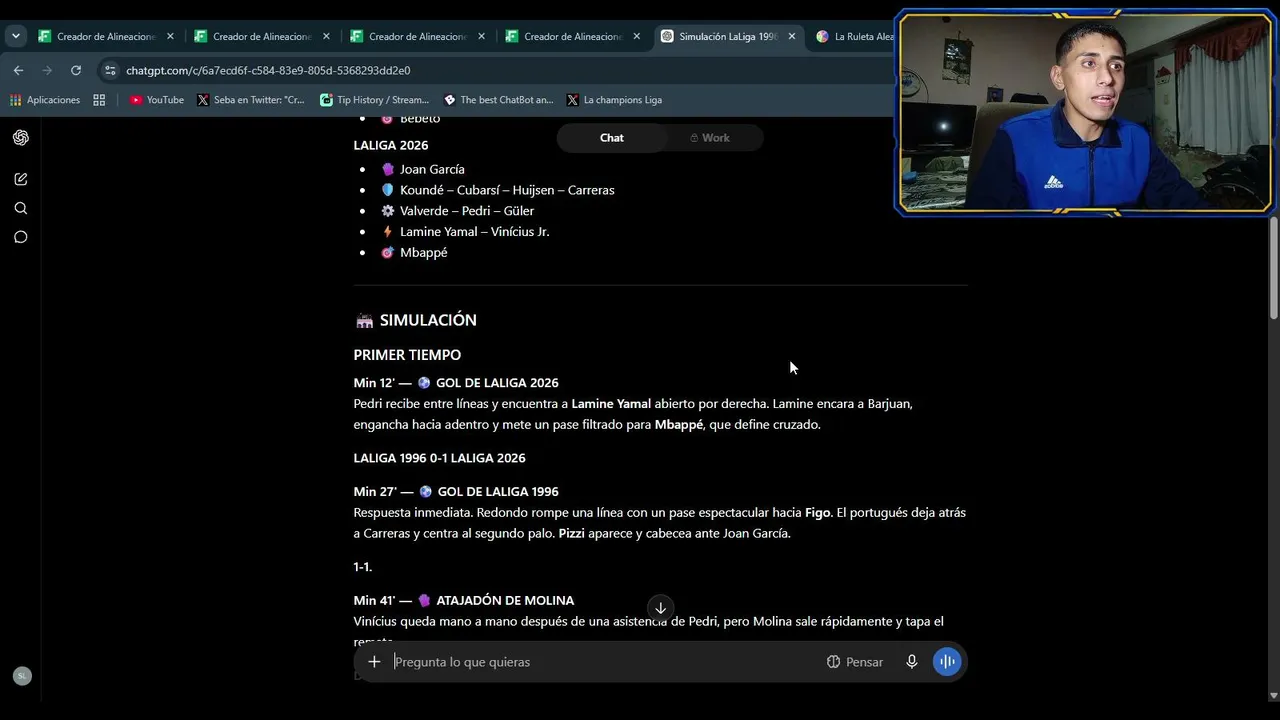Launch voice mode with the blue waveform button
Image resolution: width=1280 pixels, height=720 pixels.
947,662
